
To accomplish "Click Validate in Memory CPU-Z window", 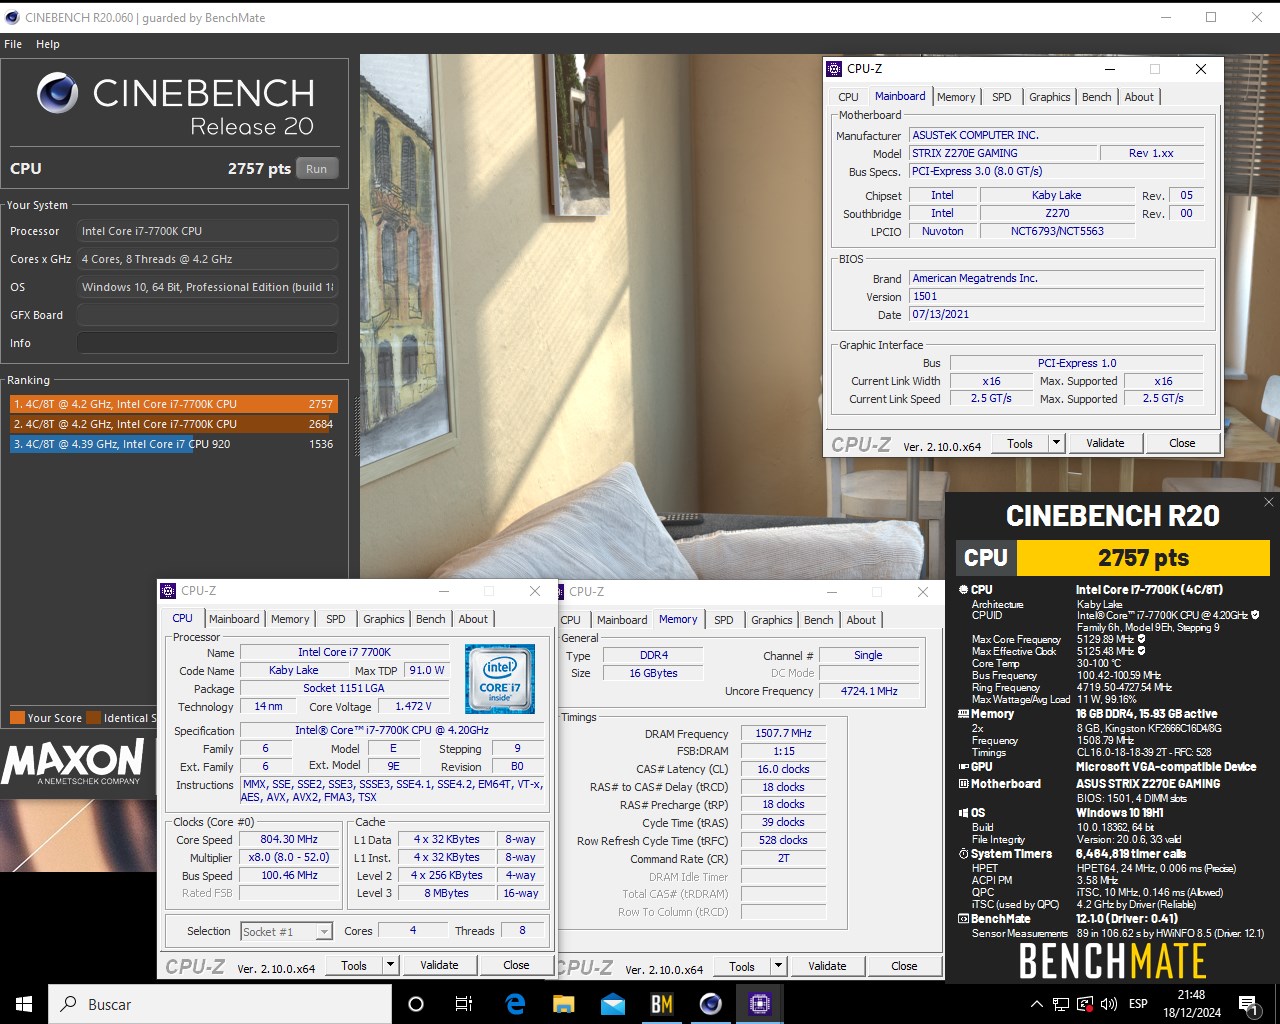I will (x=827, y=966).
